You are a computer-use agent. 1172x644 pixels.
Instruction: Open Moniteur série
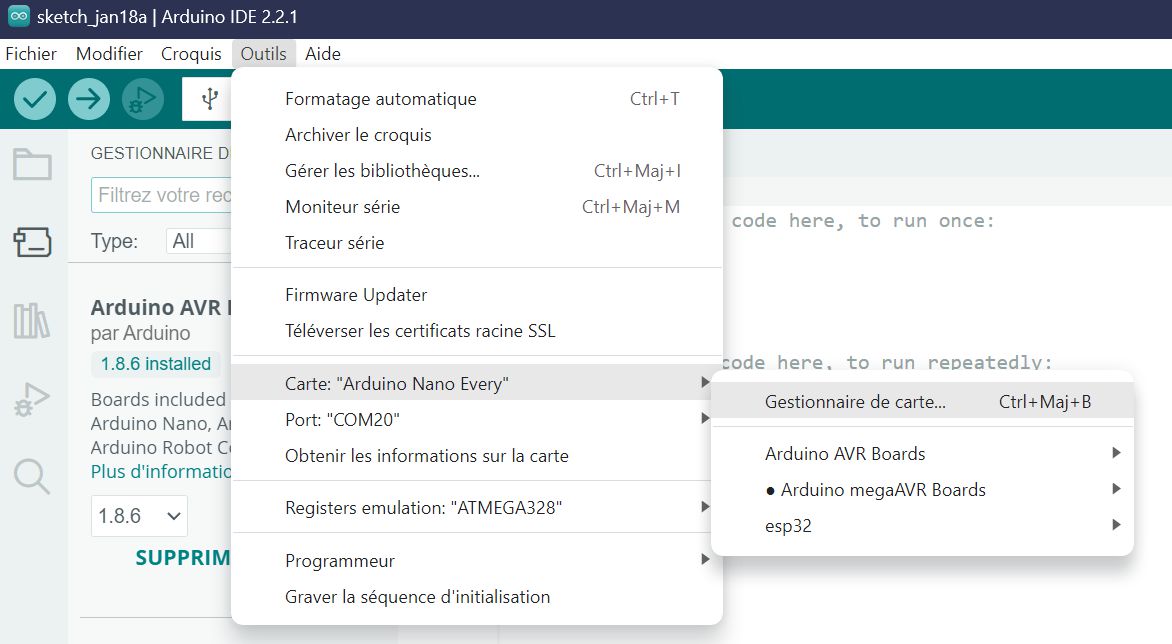click(477, 207)
